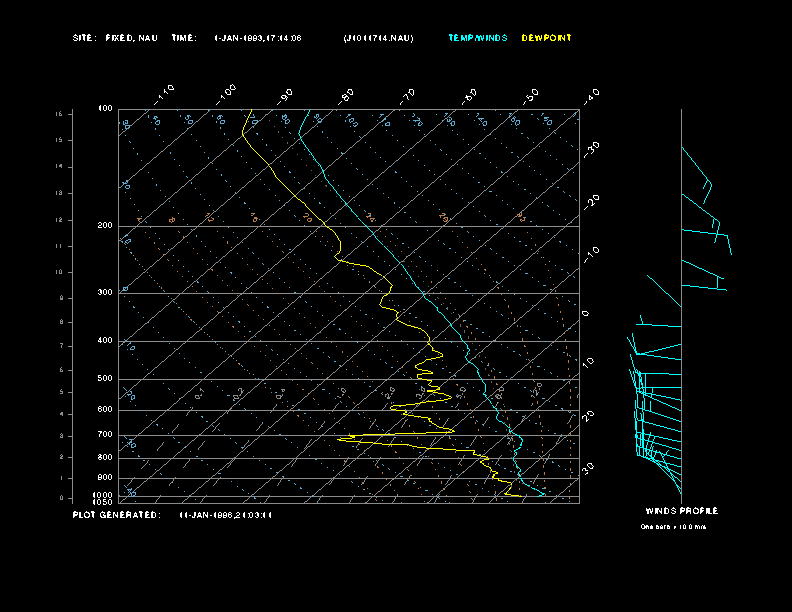Click the dewpoint spike near 700 mb
The height and width of the screenshot is (612, 792).
click(x=345, y=438)
